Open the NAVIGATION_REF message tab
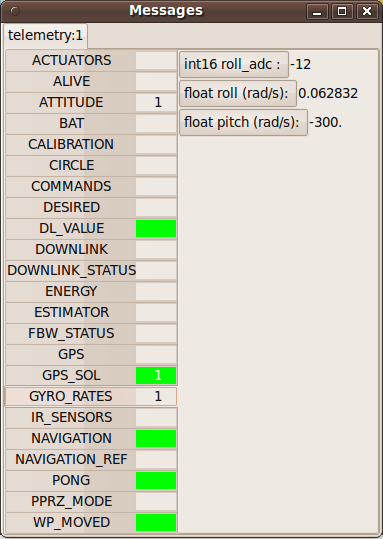 point(91,459)
